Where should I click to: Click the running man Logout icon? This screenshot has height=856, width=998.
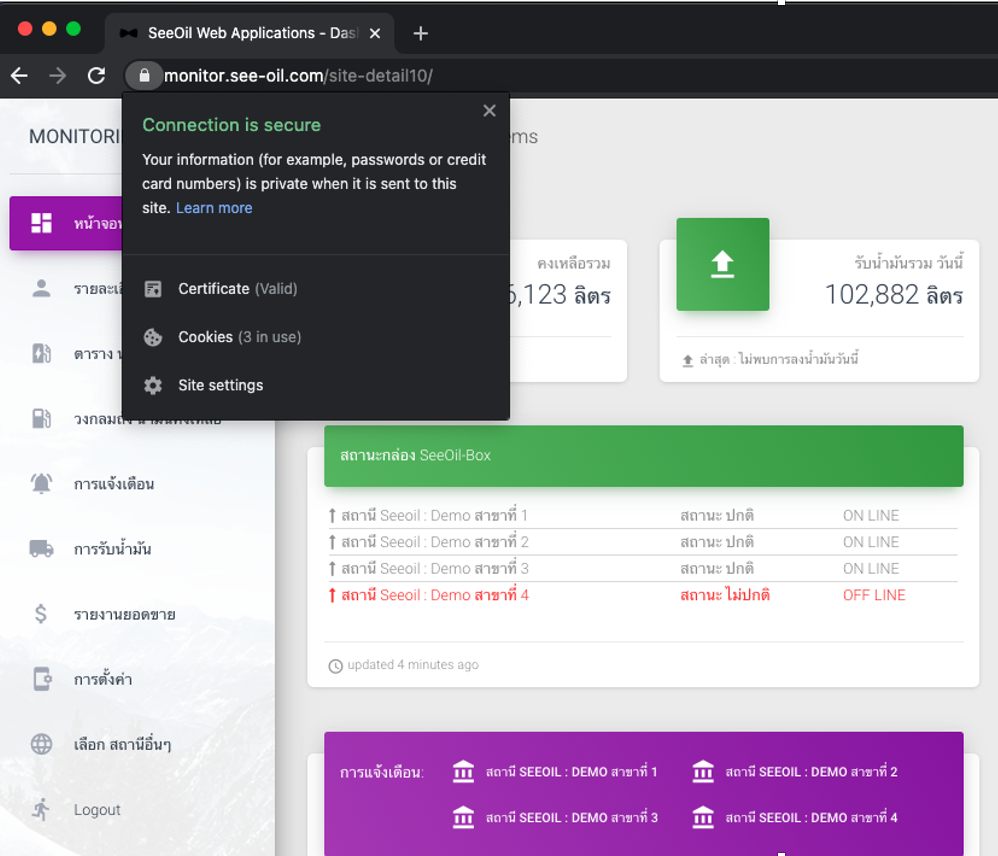41,809
